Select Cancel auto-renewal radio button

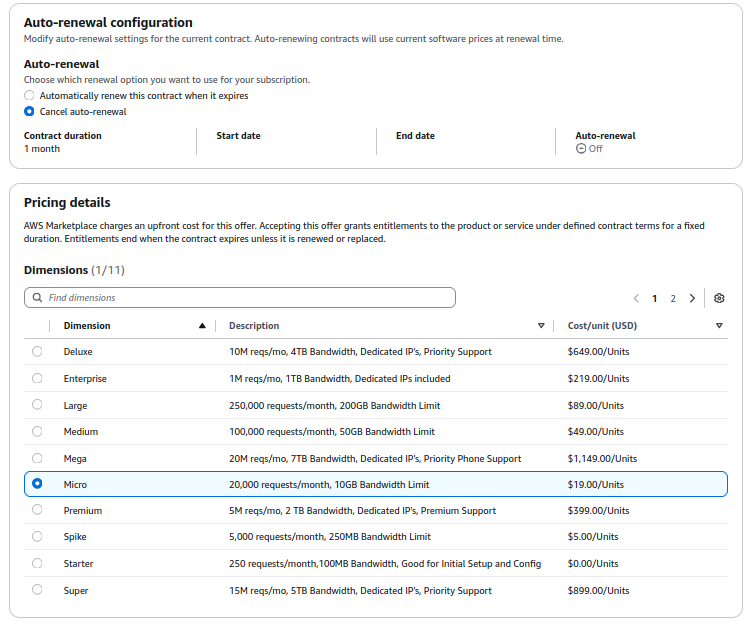point(29,112)
